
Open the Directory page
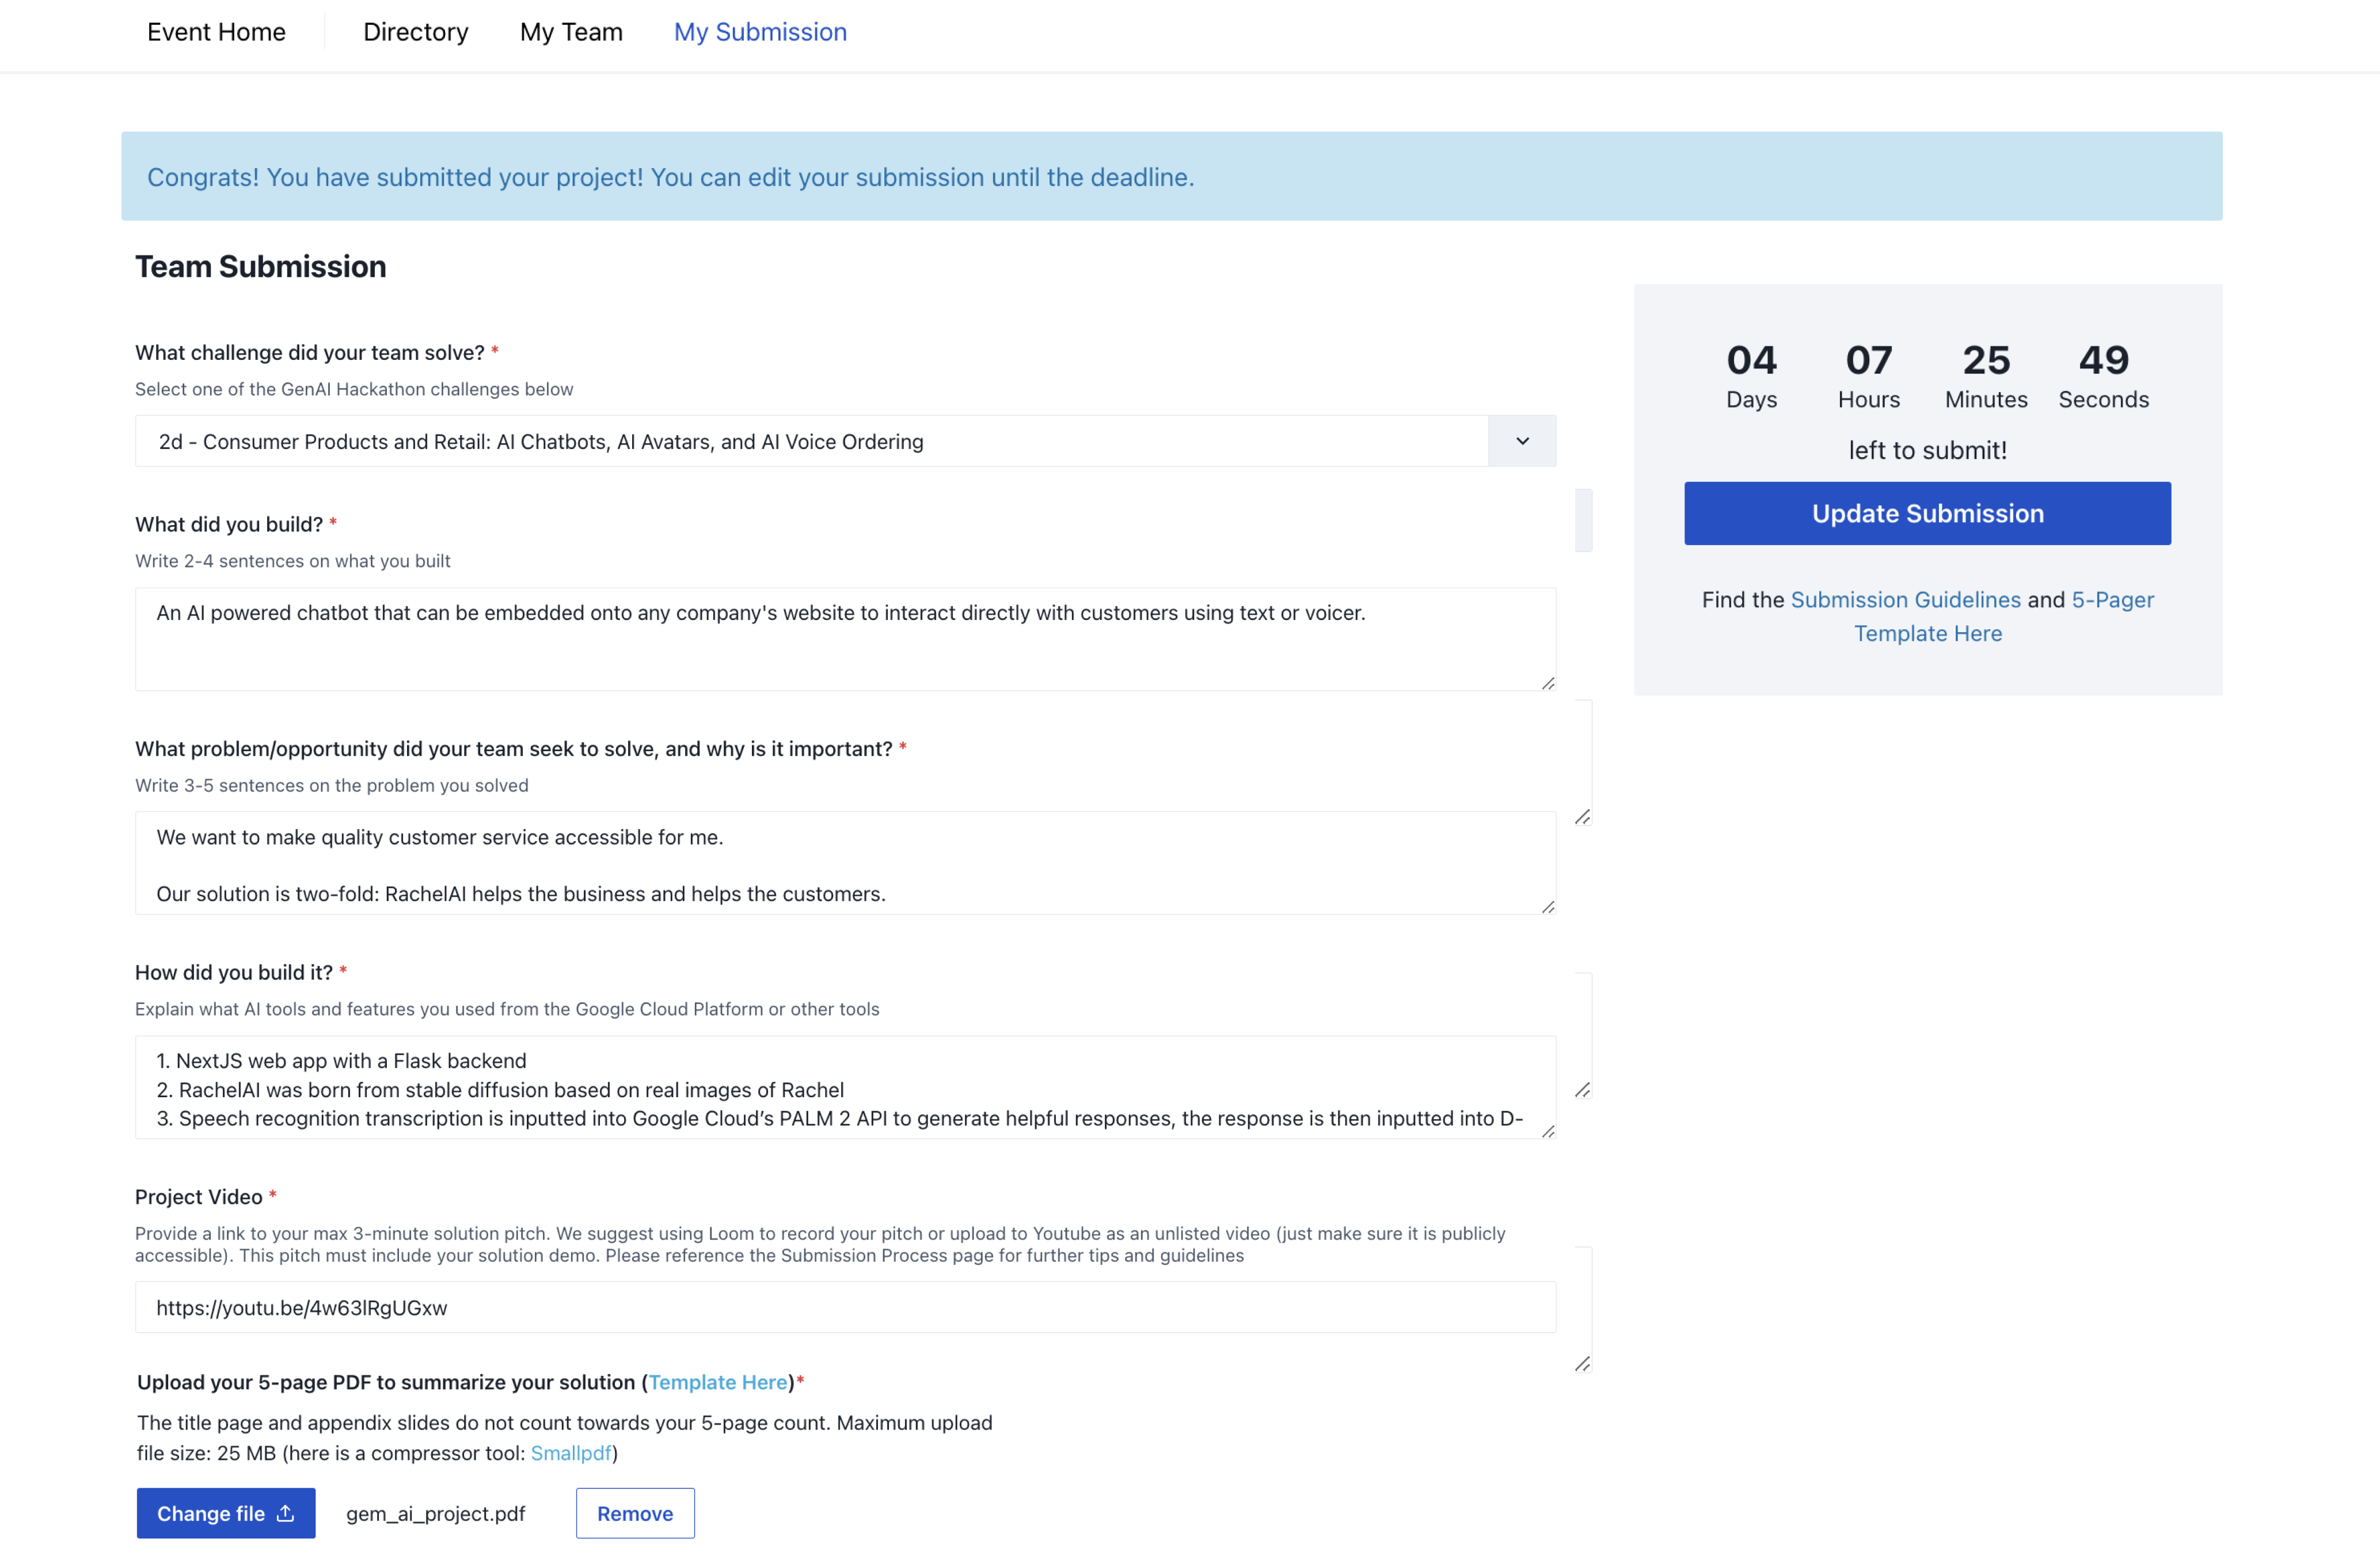416,32
